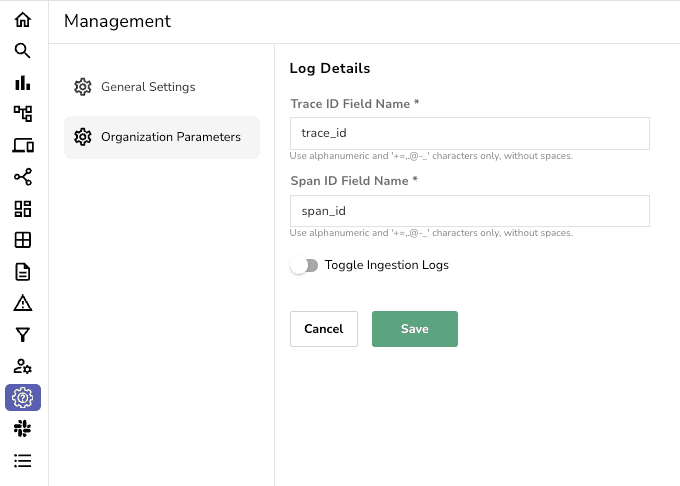Open Streams using the four-pane grid icon

(x=23, y=240)
